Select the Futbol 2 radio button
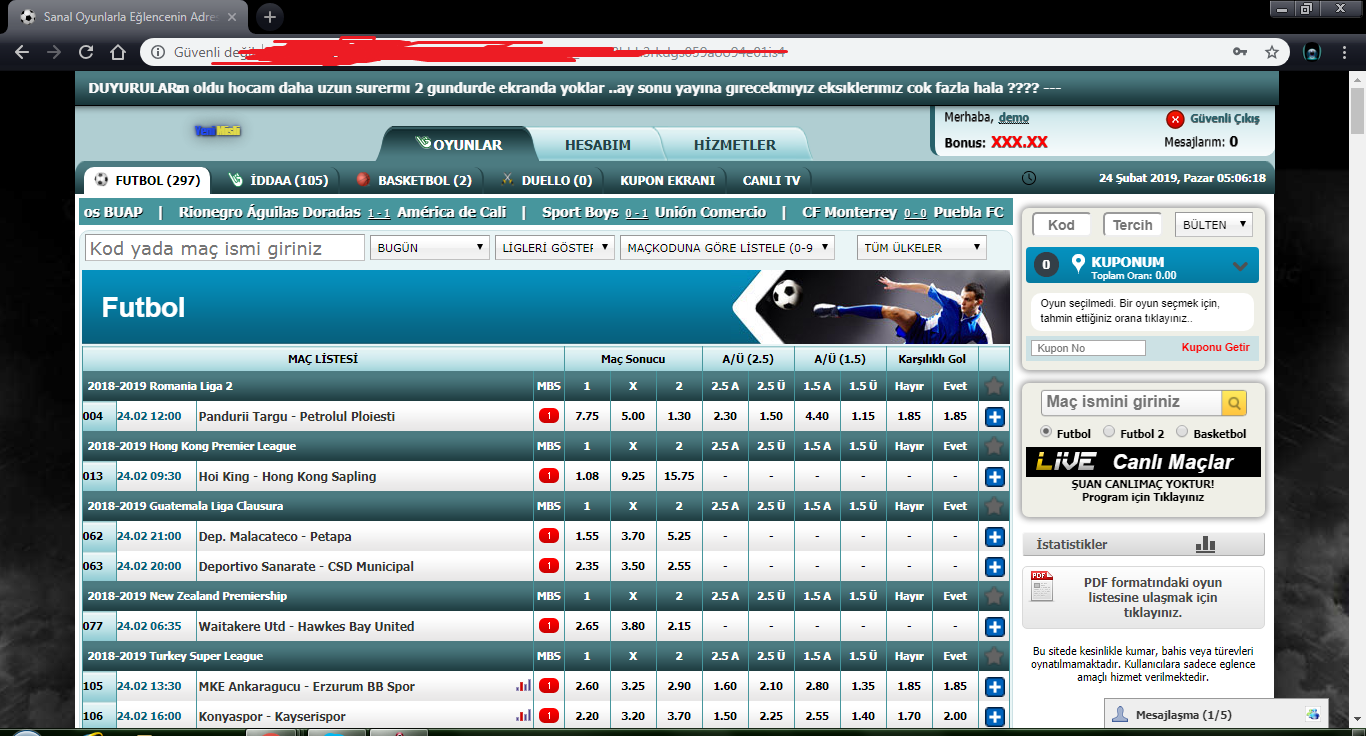Viewport: 1366px width, 736px height. point(1108,432)
